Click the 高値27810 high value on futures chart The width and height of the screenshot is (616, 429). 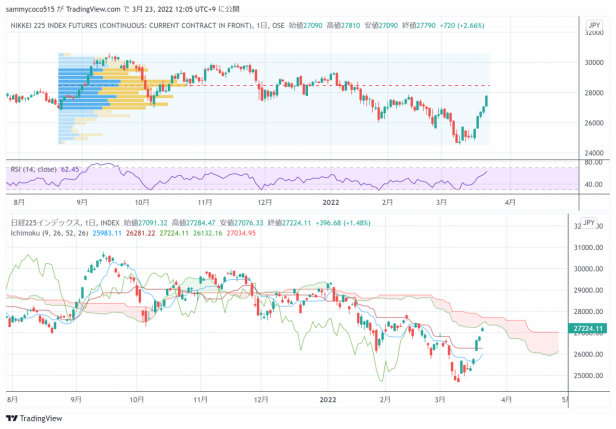pyautogui.click(x=343, y=26)
